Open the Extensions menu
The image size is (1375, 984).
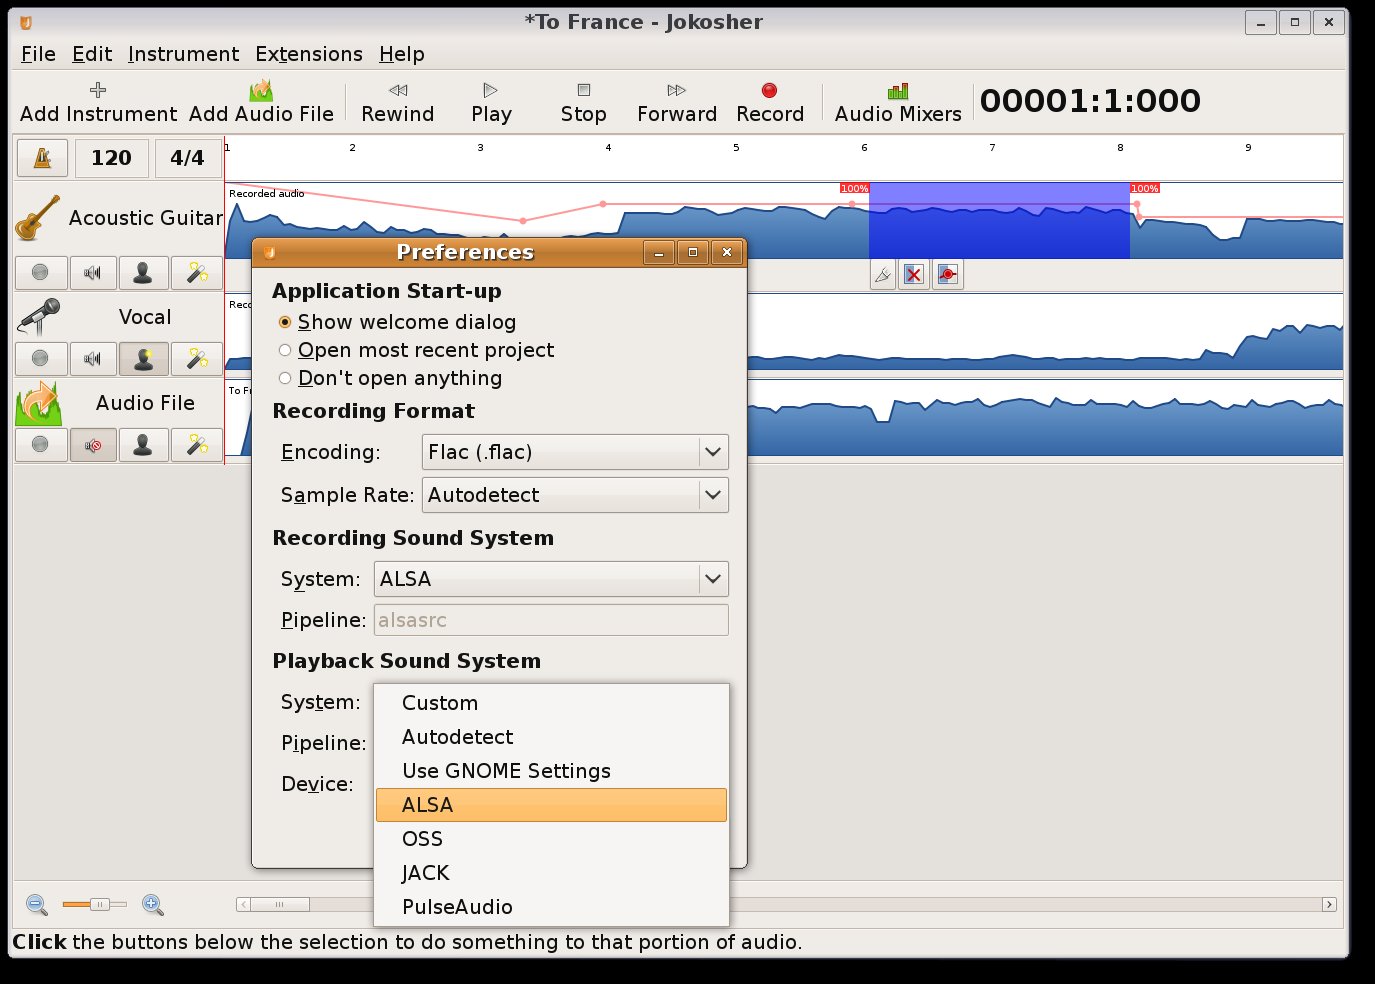click(x=309, y=54)
